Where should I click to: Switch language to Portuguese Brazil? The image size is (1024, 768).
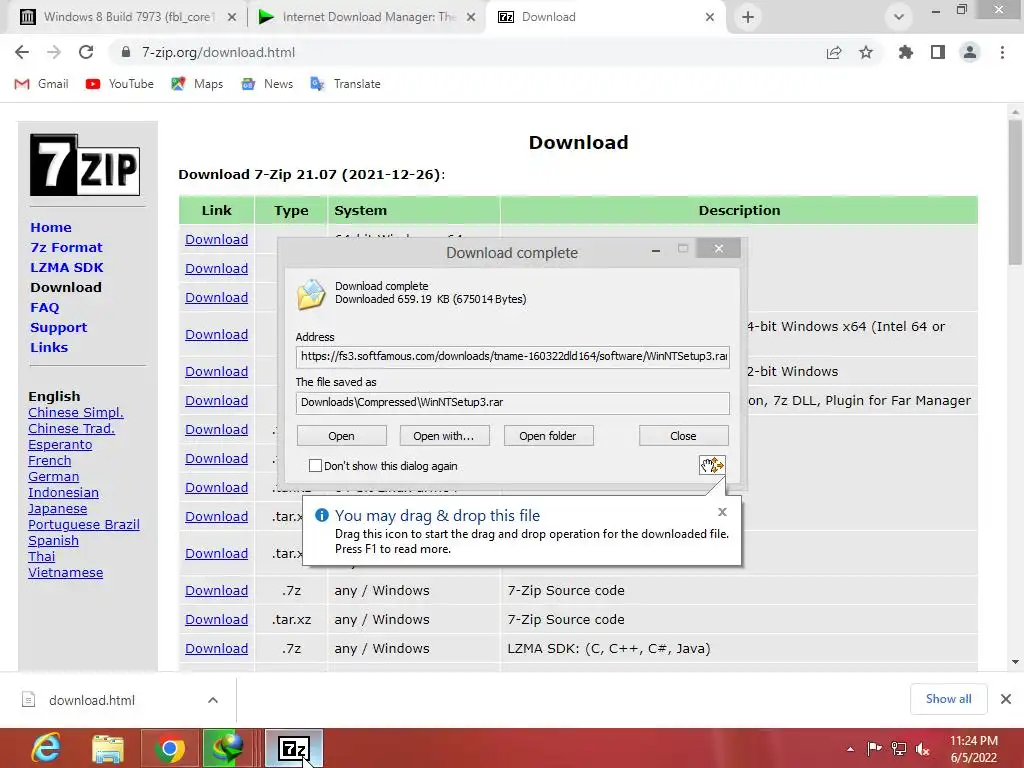tap(84, 524)
